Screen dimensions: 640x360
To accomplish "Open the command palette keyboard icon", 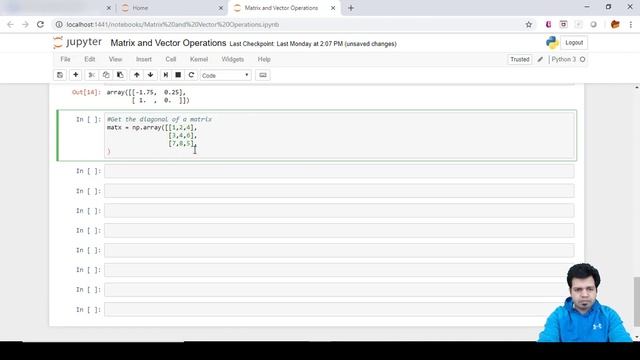I will [x=263, y=75].
